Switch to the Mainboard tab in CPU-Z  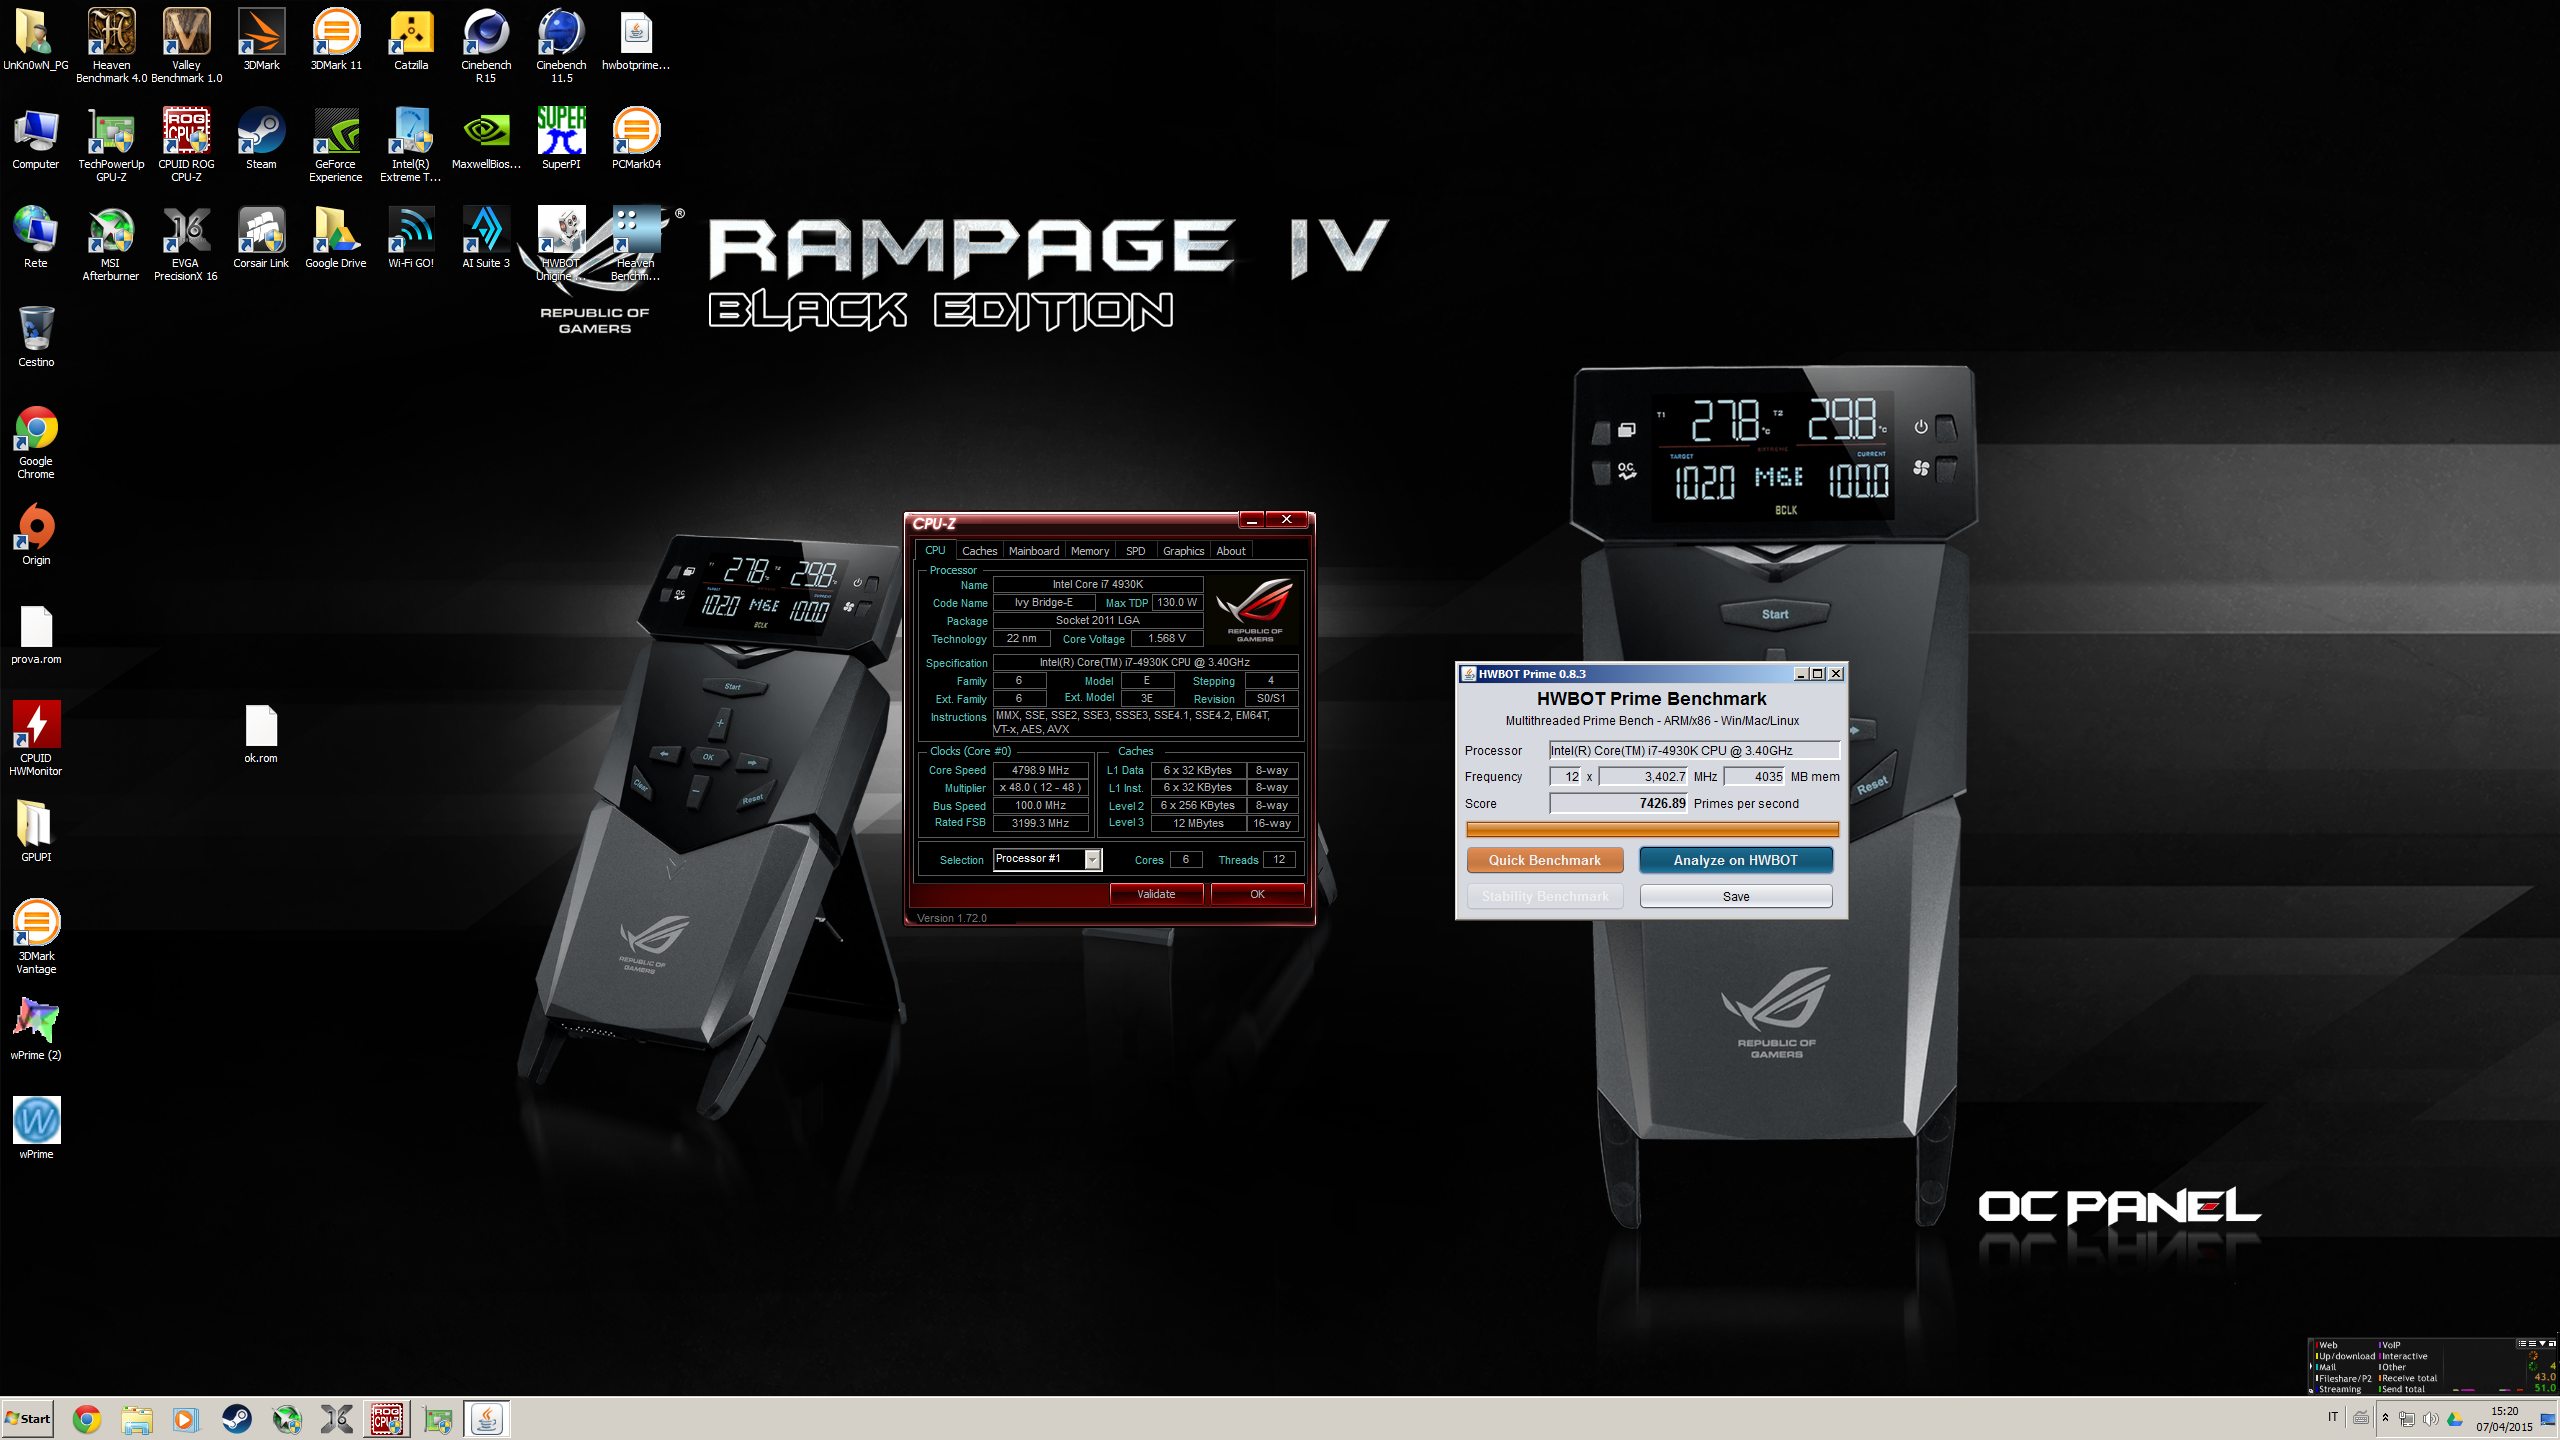(x=1033, y=551)
